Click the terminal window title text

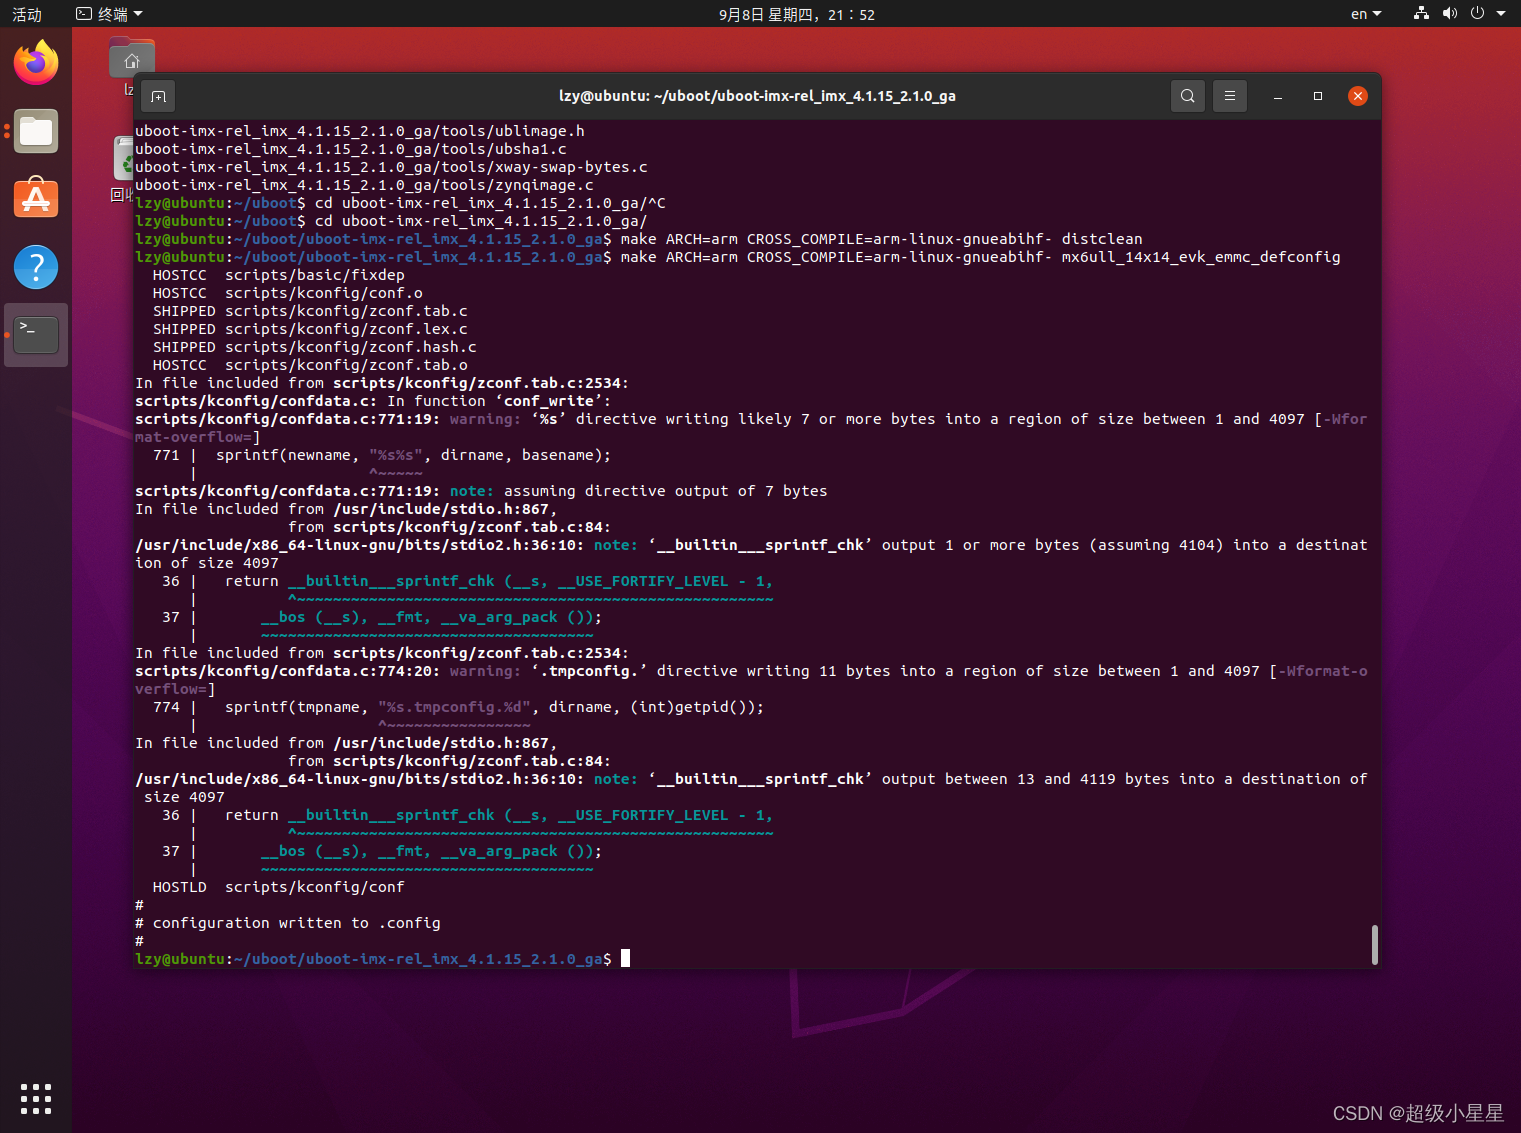pos(757,96)
